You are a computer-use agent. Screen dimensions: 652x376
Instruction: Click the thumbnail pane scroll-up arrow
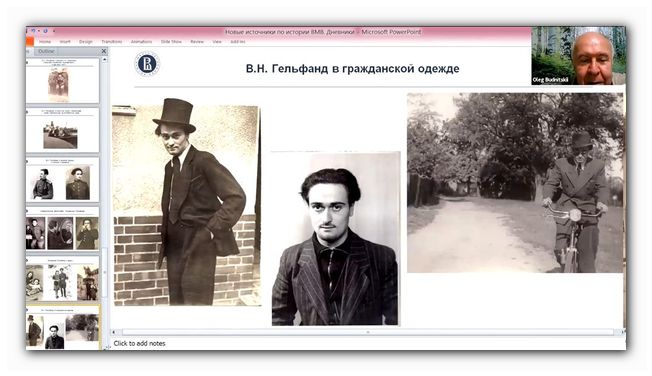(x=104, y=59)
